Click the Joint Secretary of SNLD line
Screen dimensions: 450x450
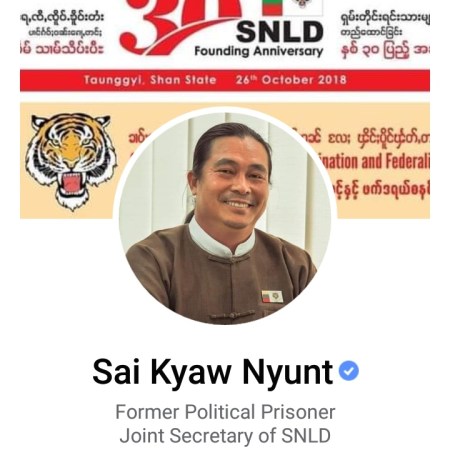225,436
